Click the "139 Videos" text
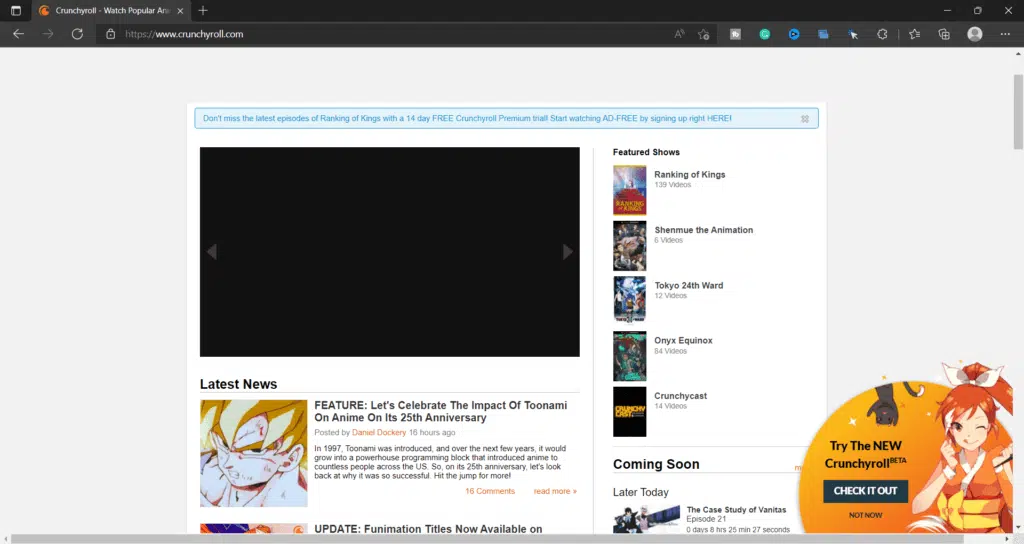Screen dimensions: 1024x544 click(673, 185)
